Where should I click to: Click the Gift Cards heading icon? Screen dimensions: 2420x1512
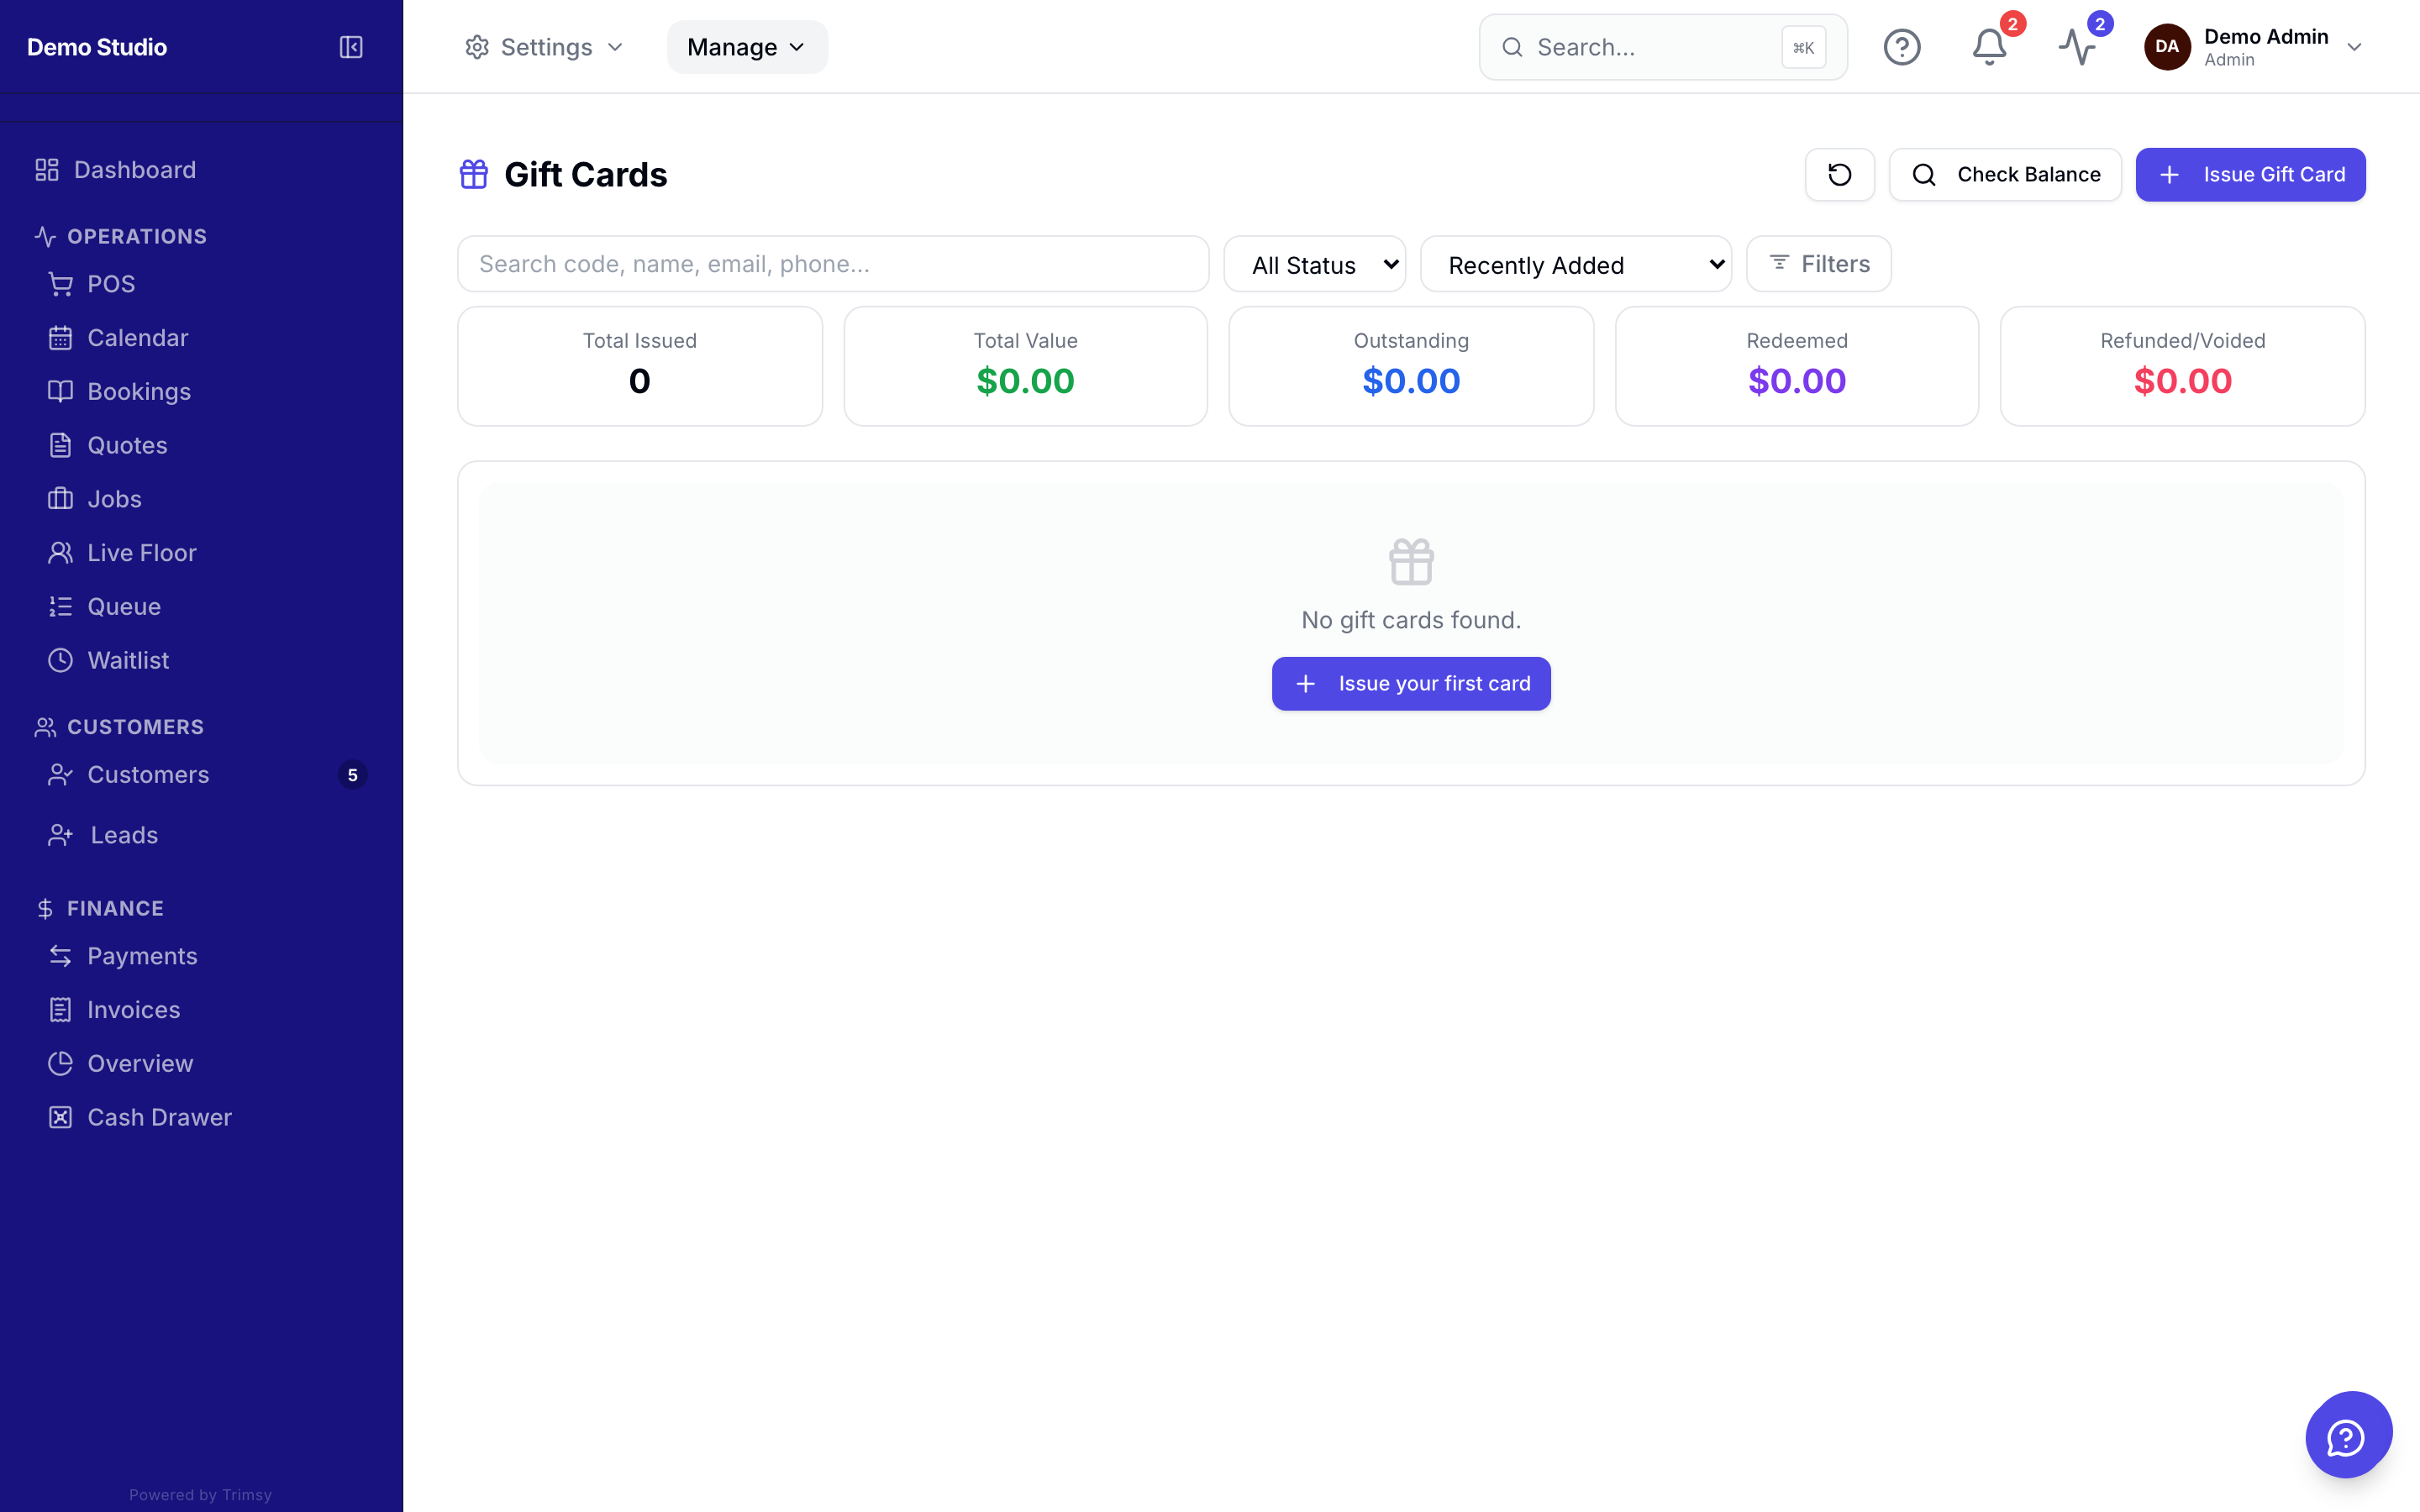[474, 174]
